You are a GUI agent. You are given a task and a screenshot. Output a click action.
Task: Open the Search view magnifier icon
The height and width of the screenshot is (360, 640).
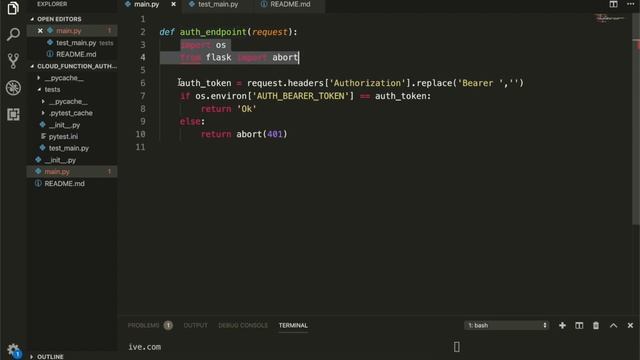pyautogui.click(x=13, y=34)
